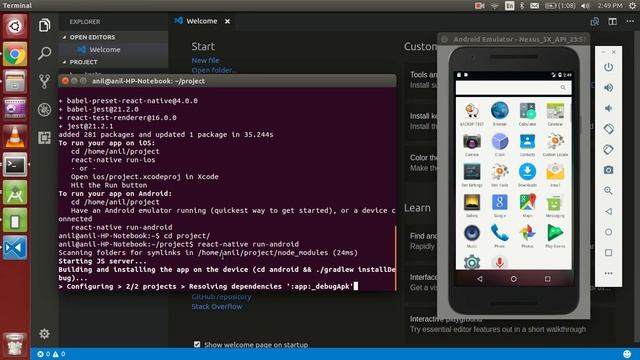Open the Browser app on emulator
The image size is (640, 360).
click(x=500, y=113)
